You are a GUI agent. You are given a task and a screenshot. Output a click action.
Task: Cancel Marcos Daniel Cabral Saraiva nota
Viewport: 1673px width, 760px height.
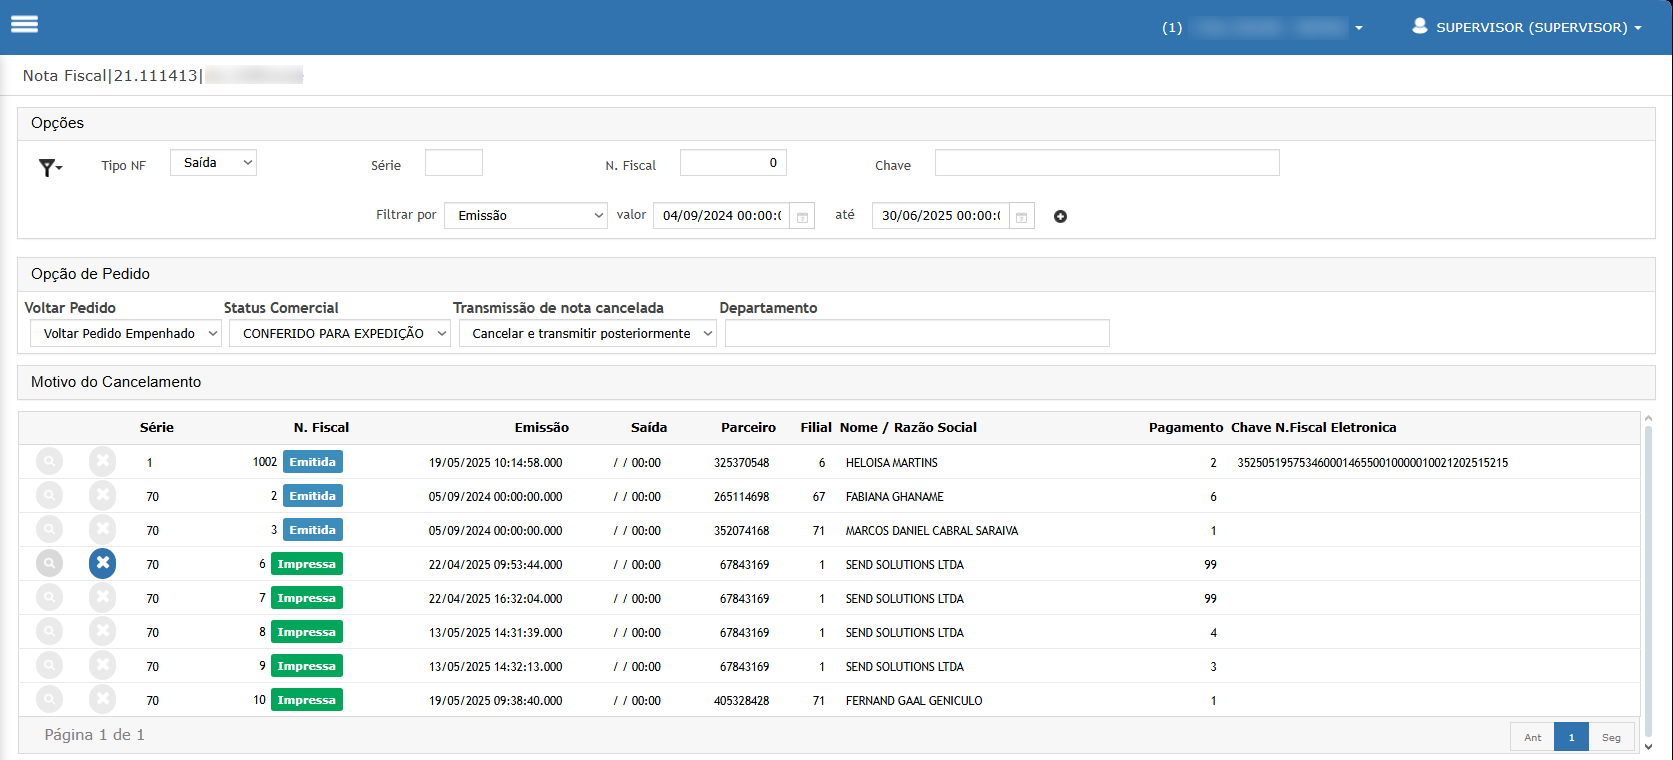[x=102, y=529]
